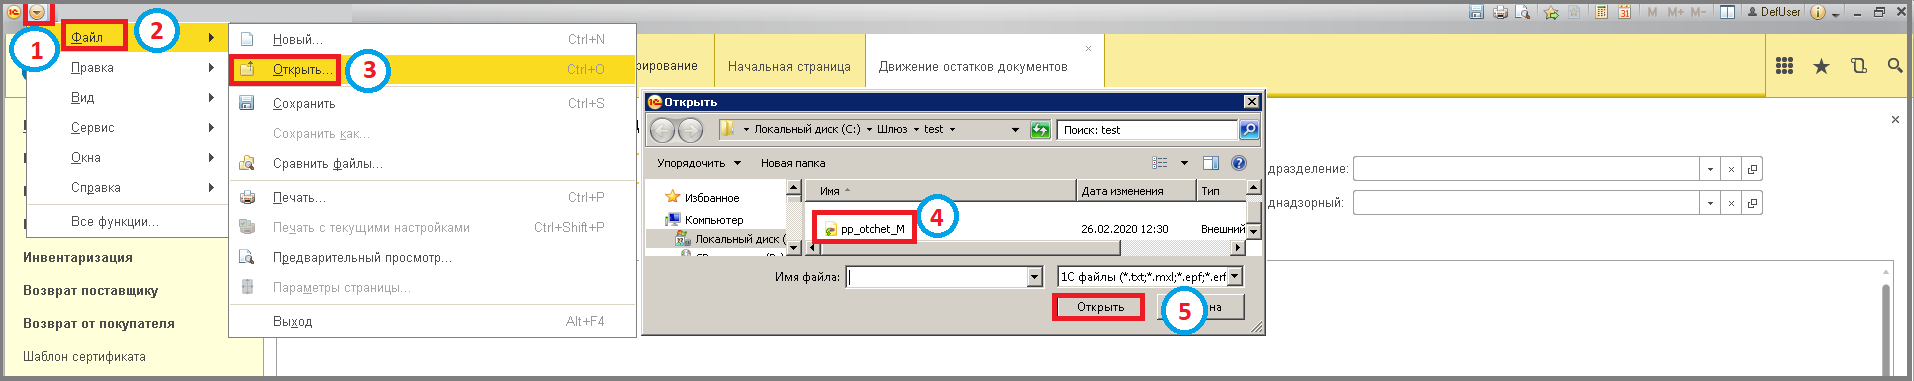
Task: Open the calendar icon showing 31
Action: click(1625, 12)
